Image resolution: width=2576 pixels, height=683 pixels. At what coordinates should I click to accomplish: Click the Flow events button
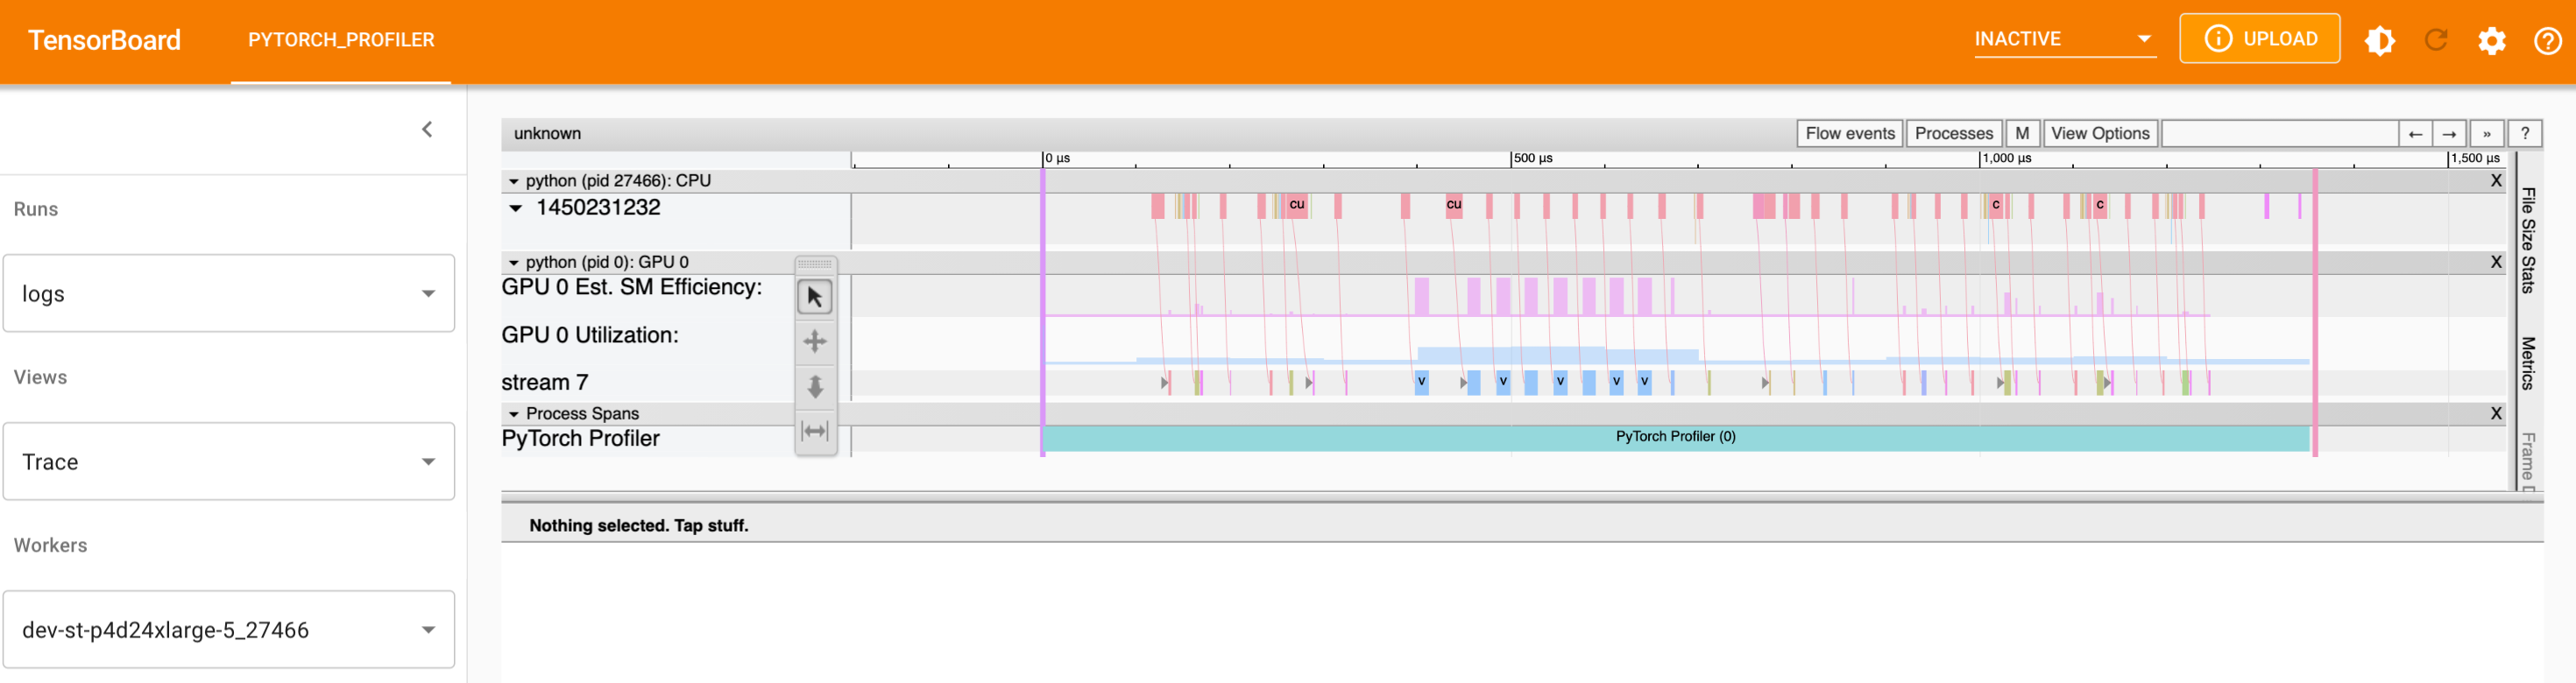1849,133
